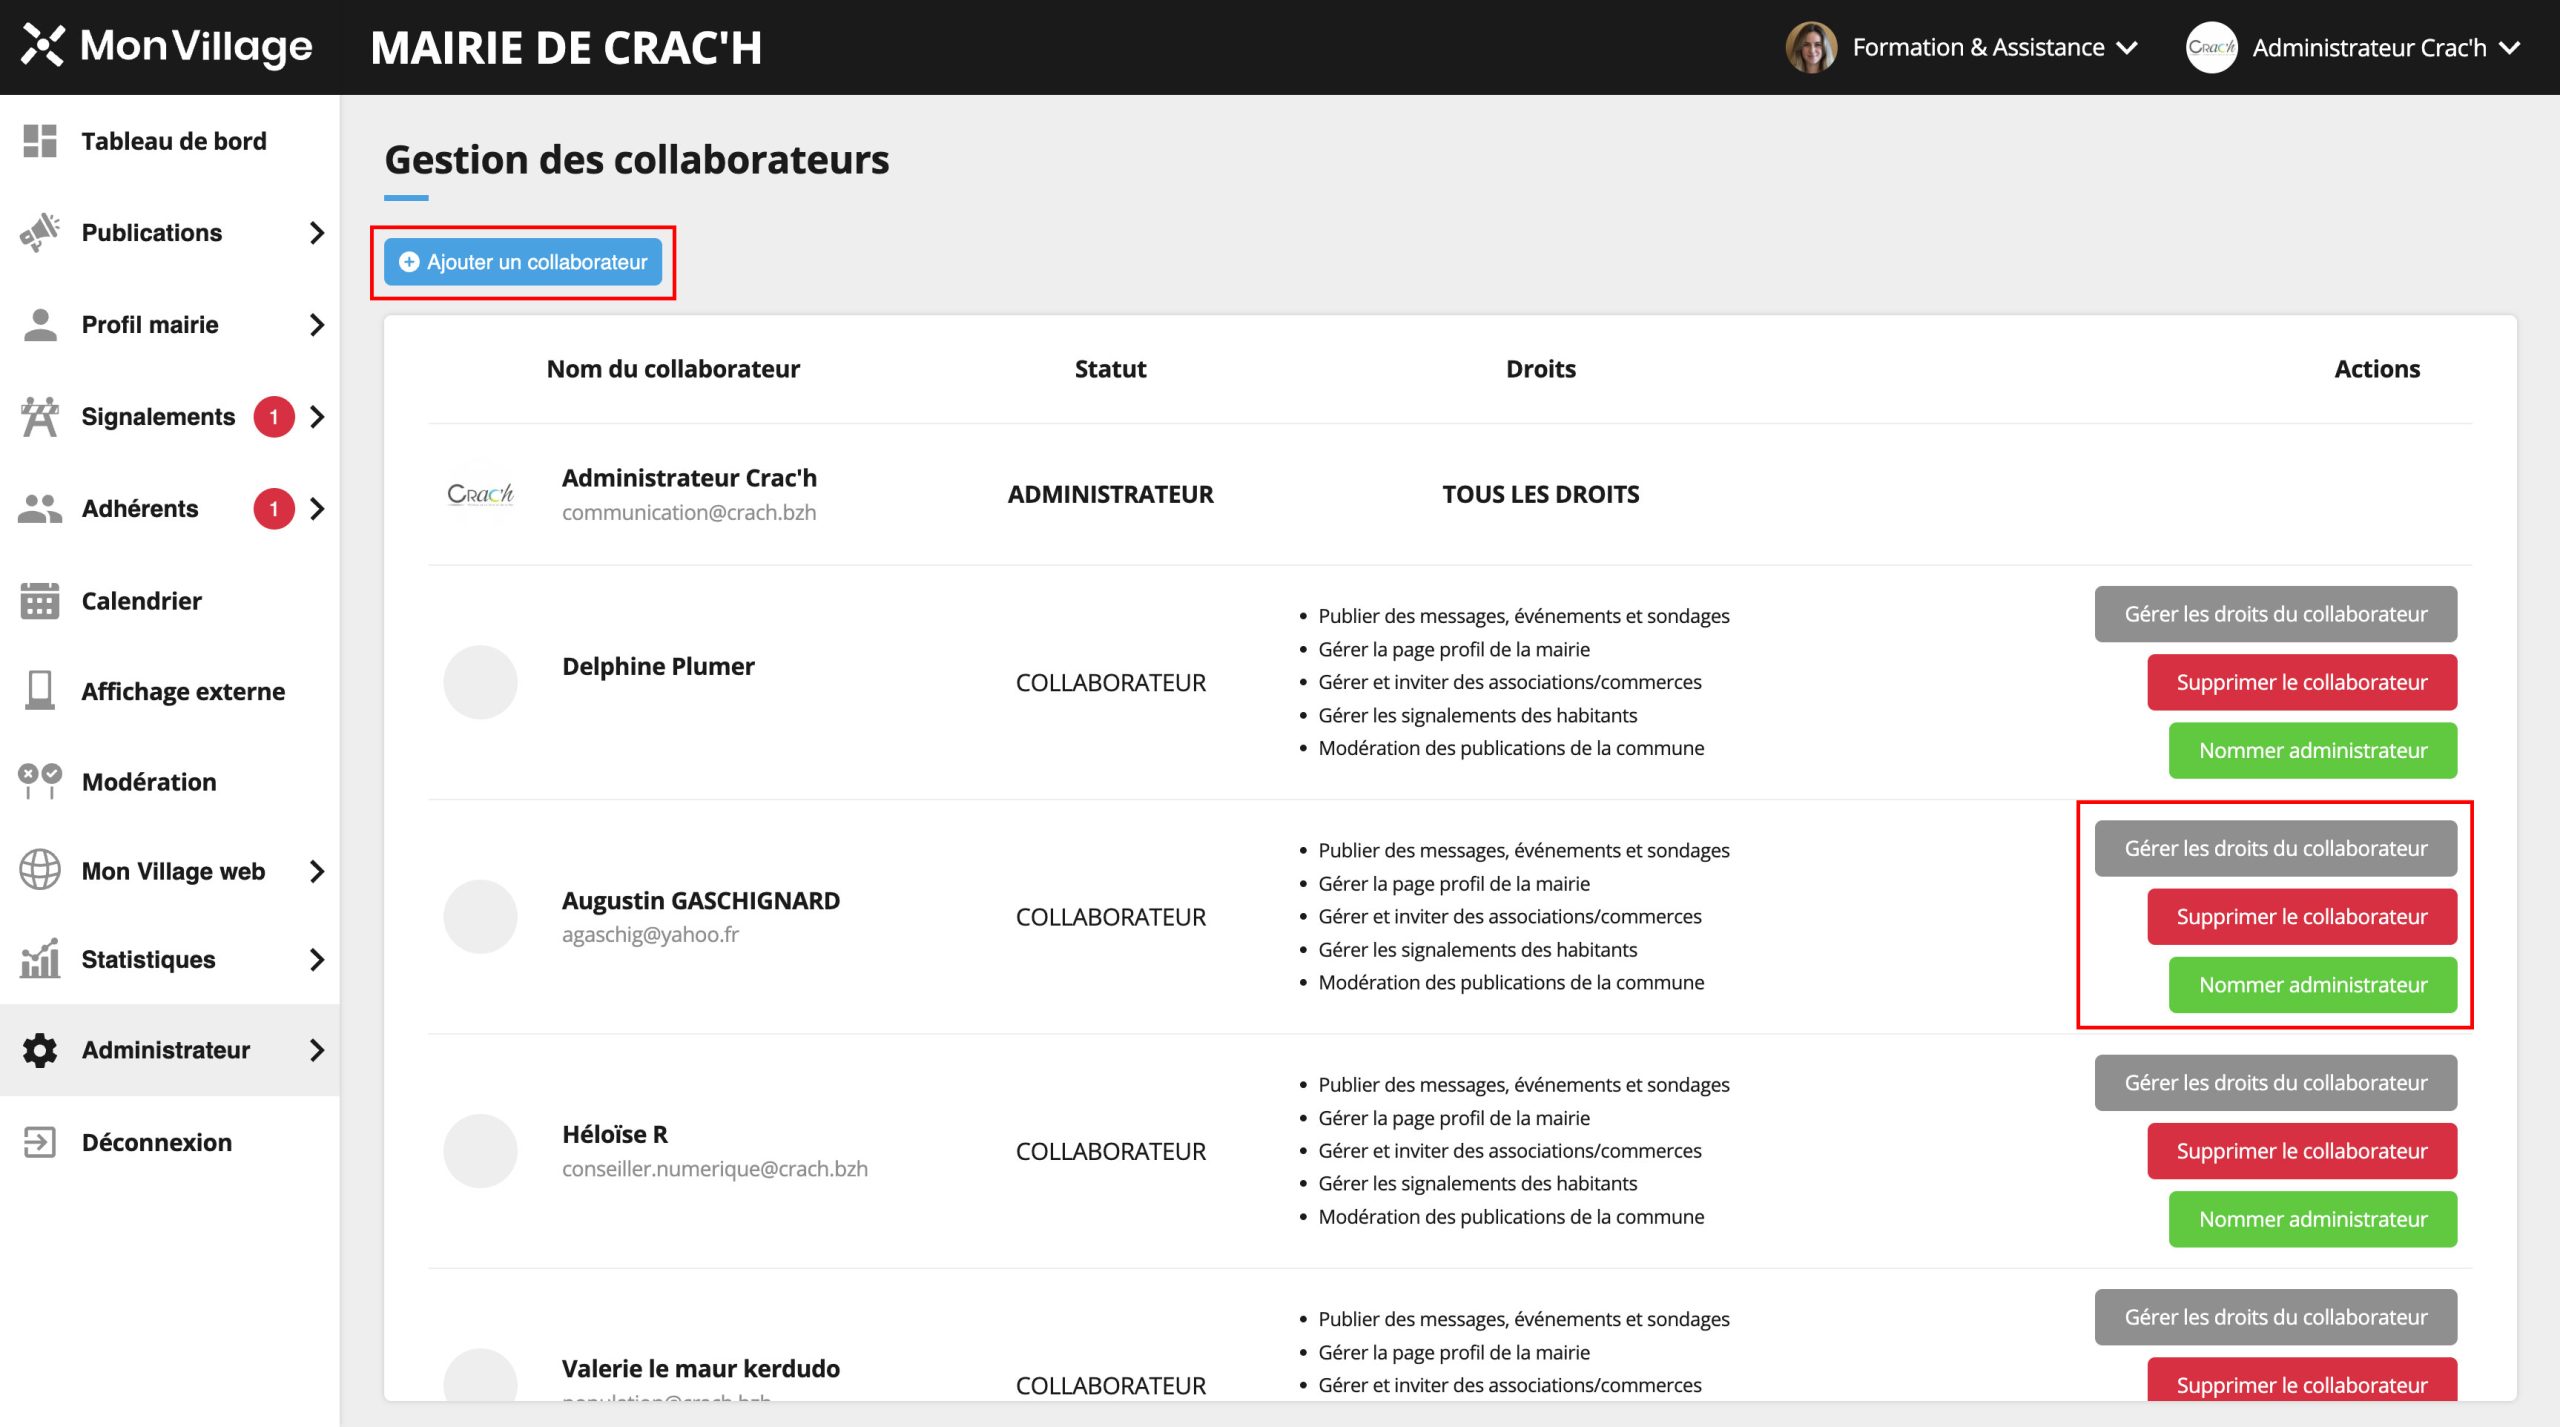Delete collaborator Delphine Plumer

tap(2301, 683)
